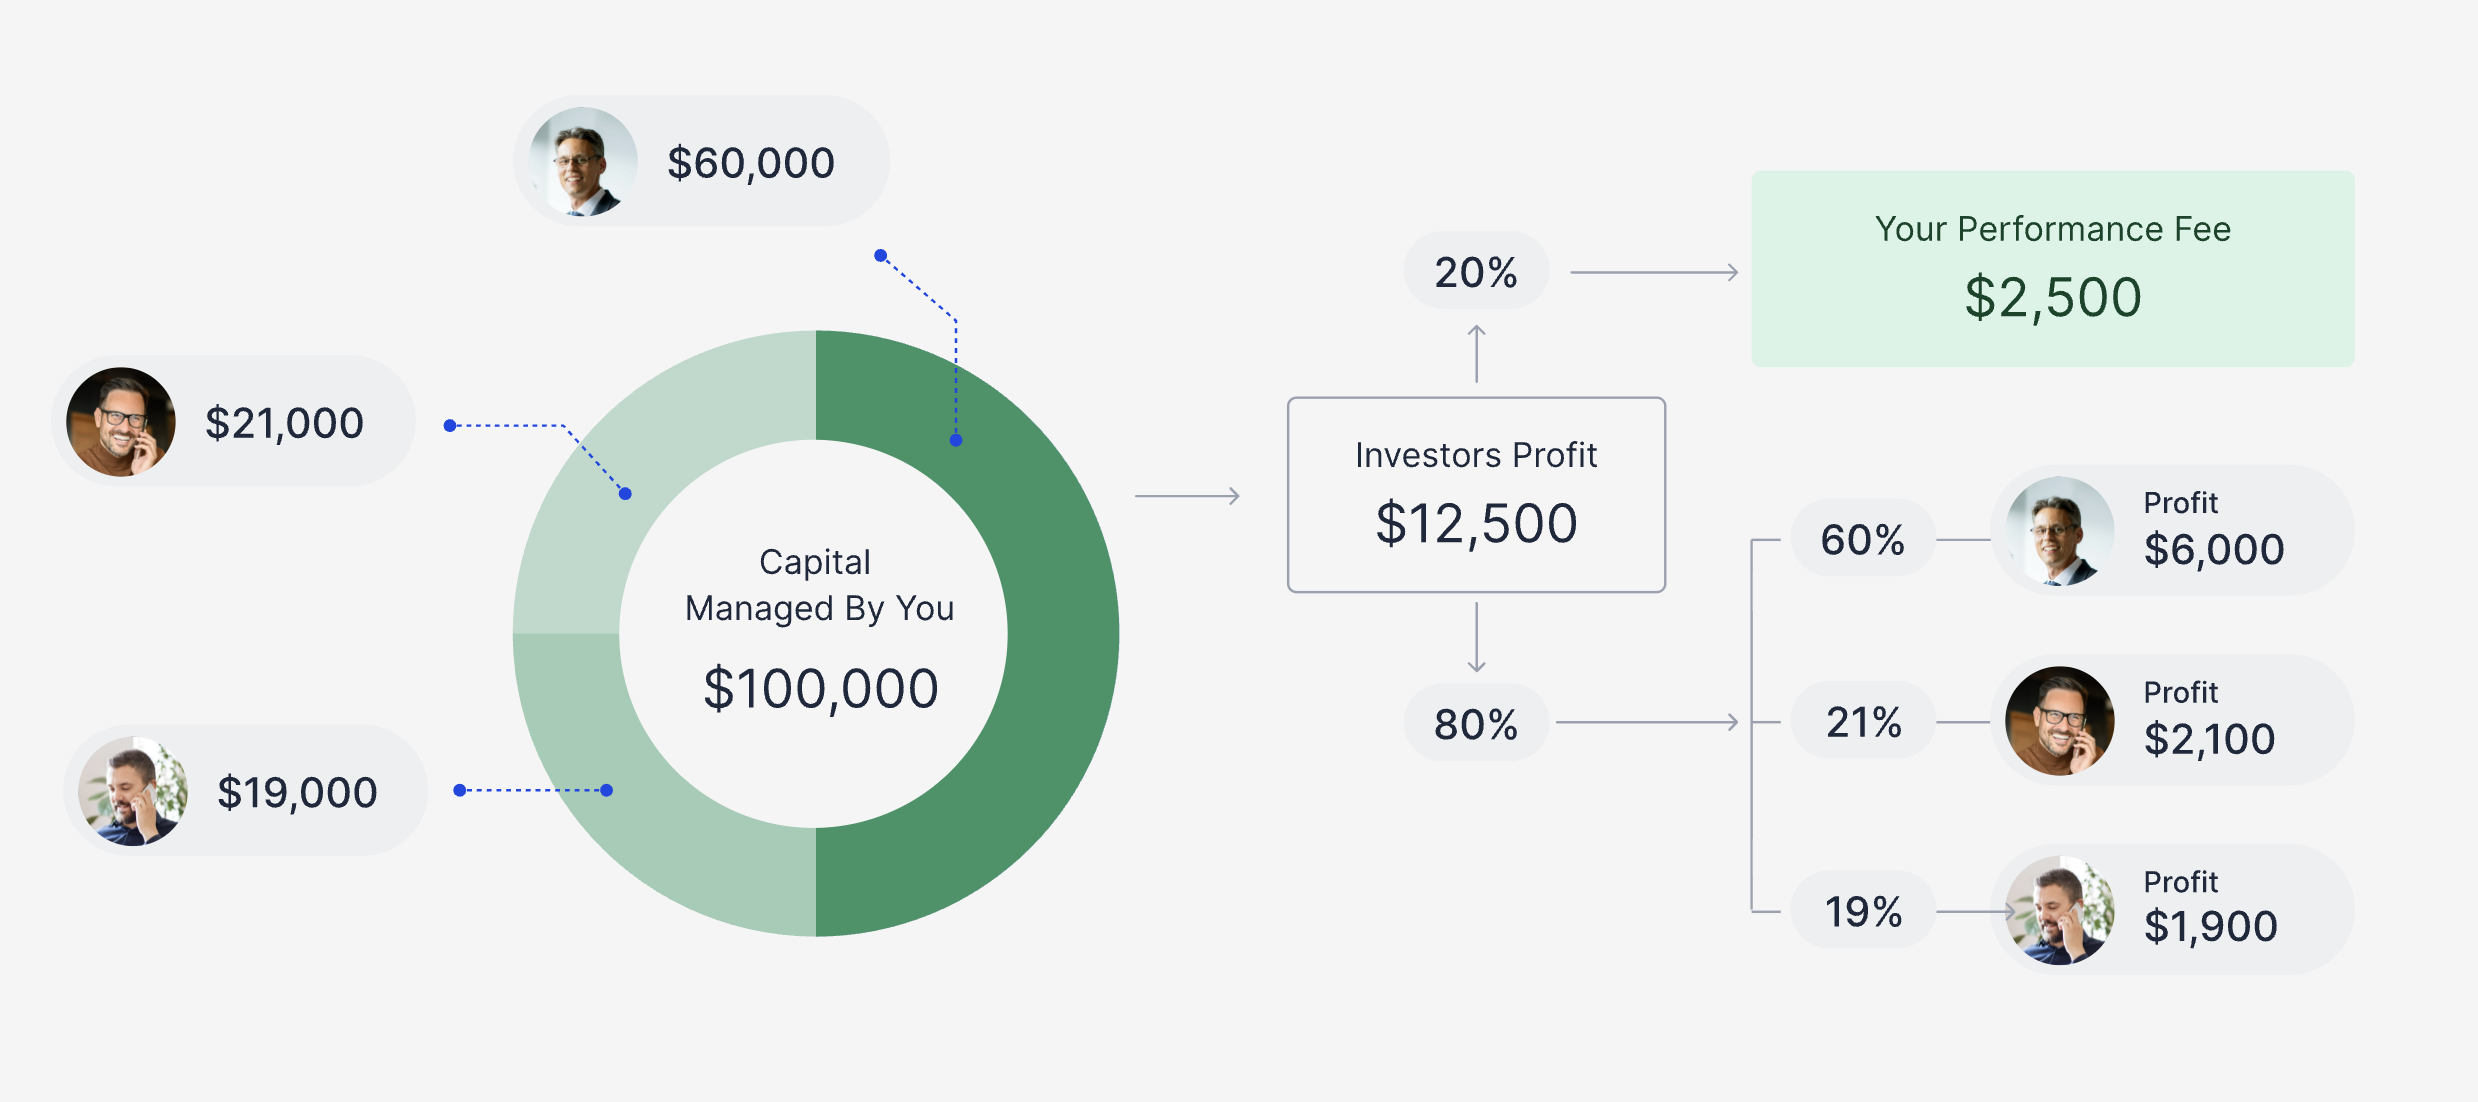Click the 21% share pill
The image size is (2478, 1102).
tap(1862, 722)
